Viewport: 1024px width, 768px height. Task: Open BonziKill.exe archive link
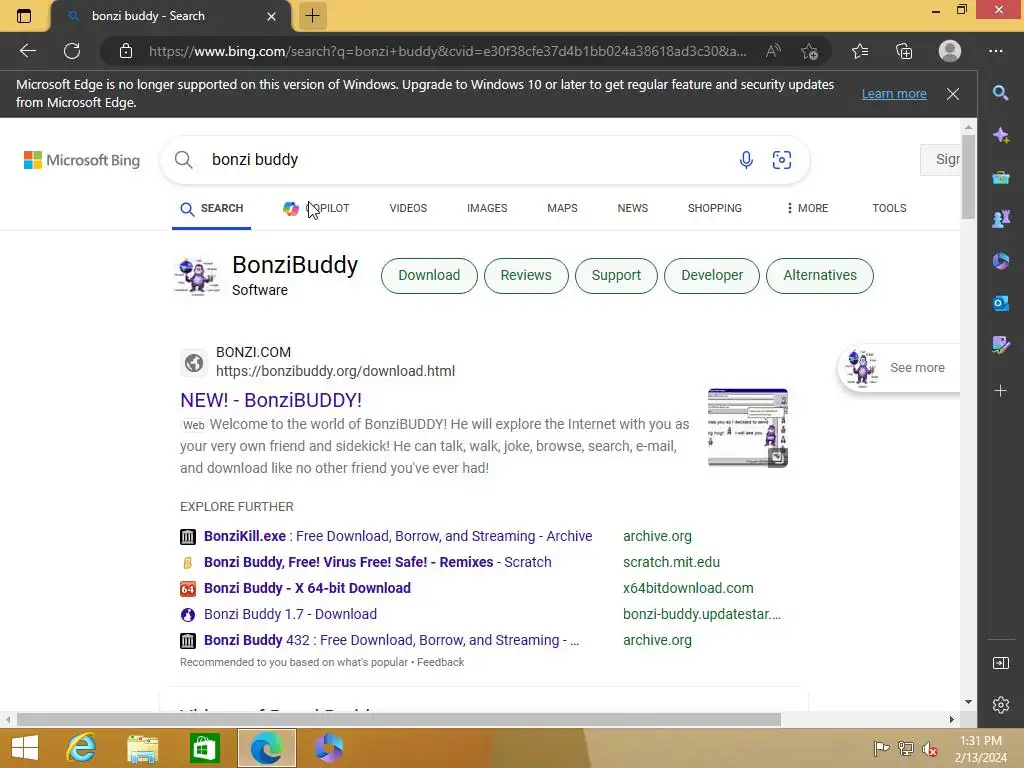[x=398, y=536]
